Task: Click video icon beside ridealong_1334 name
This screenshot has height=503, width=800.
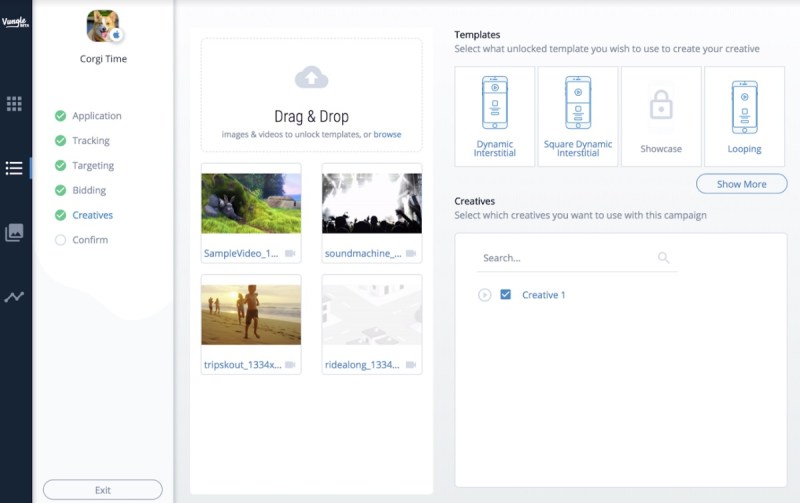Action: coord(411,365)
